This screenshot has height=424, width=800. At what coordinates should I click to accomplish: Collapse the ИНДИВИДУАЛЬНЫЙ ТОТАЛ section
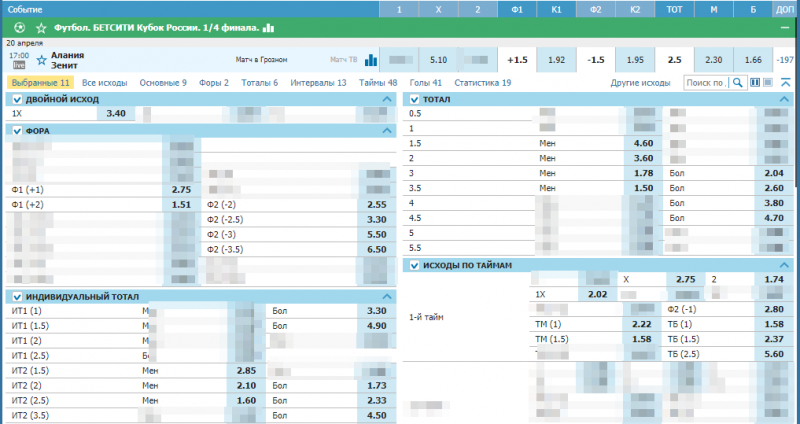click(x=388, y=297)
